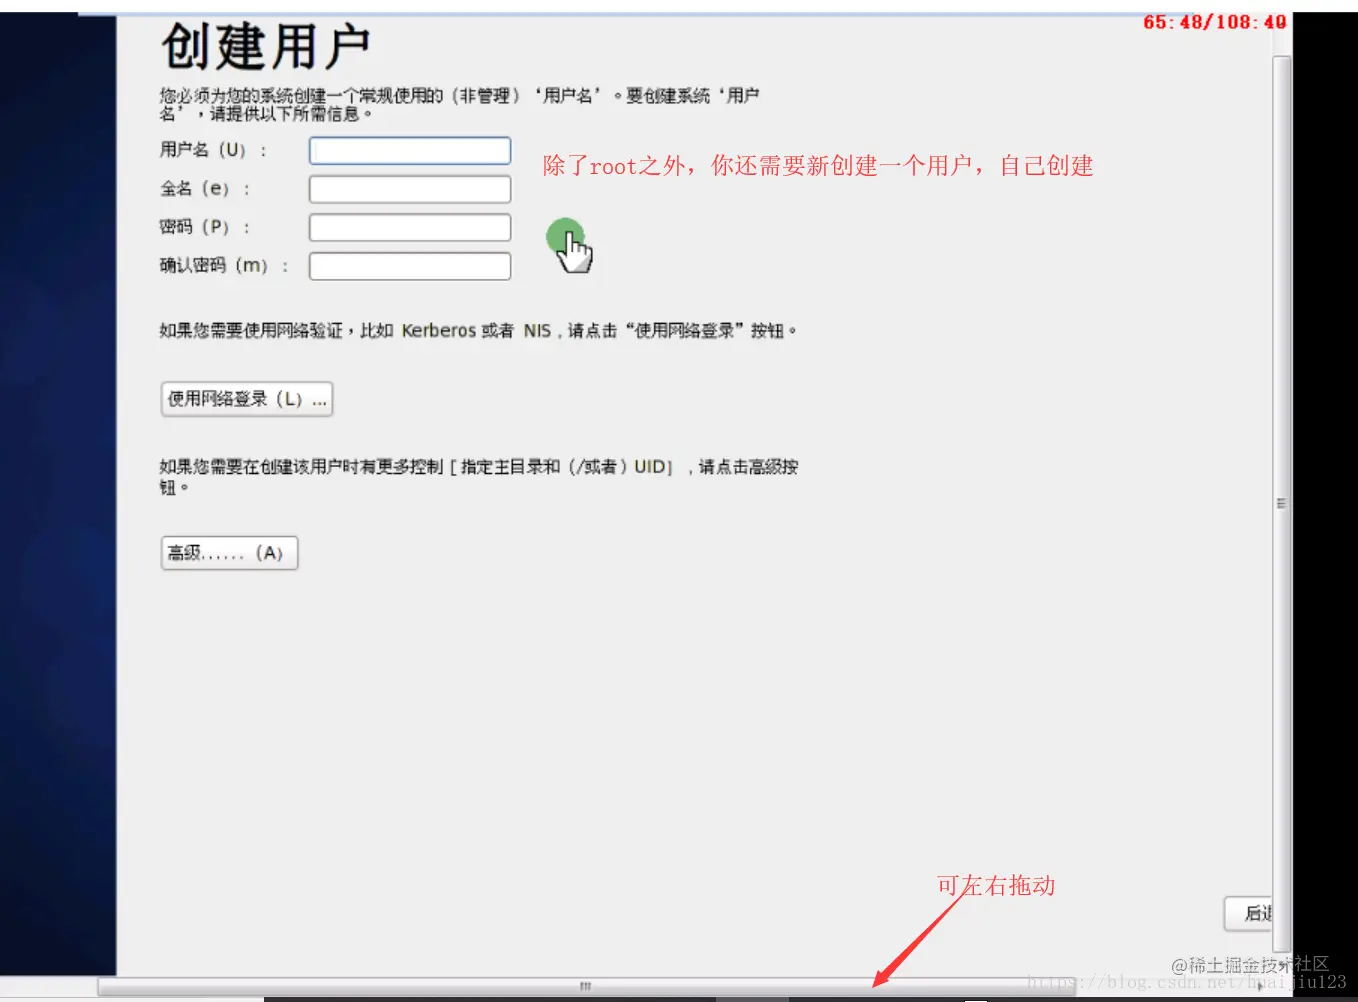Click the vertical scrollbar handle marker
Image resolution: width=1358 pixels, height=1002 pixels.
[x=1281, y=500]
